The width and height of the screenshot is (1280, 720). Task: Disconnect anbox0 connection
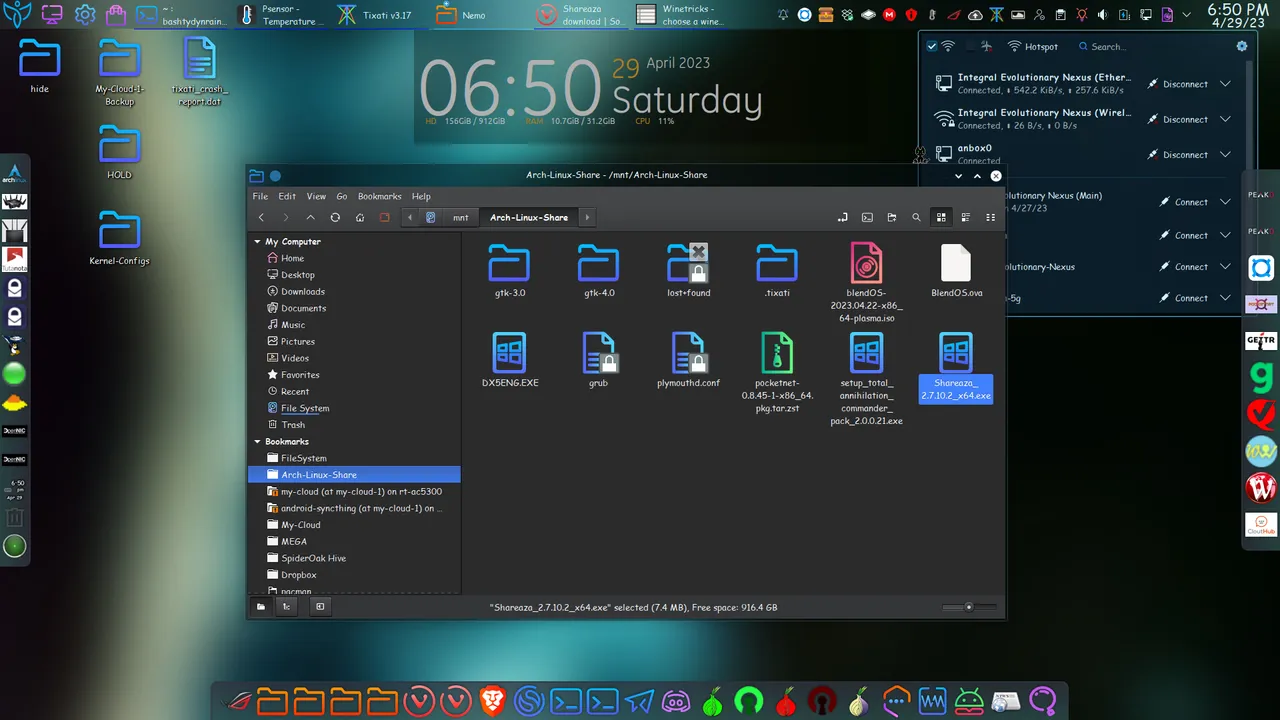click(x=1178, y=154)
